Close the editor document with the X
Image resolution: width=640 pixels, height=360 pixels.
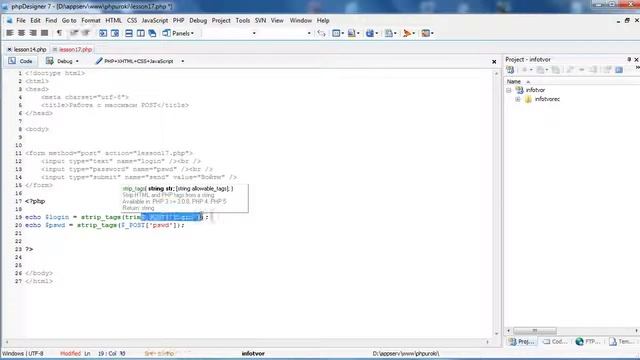[x=494, y=62]
